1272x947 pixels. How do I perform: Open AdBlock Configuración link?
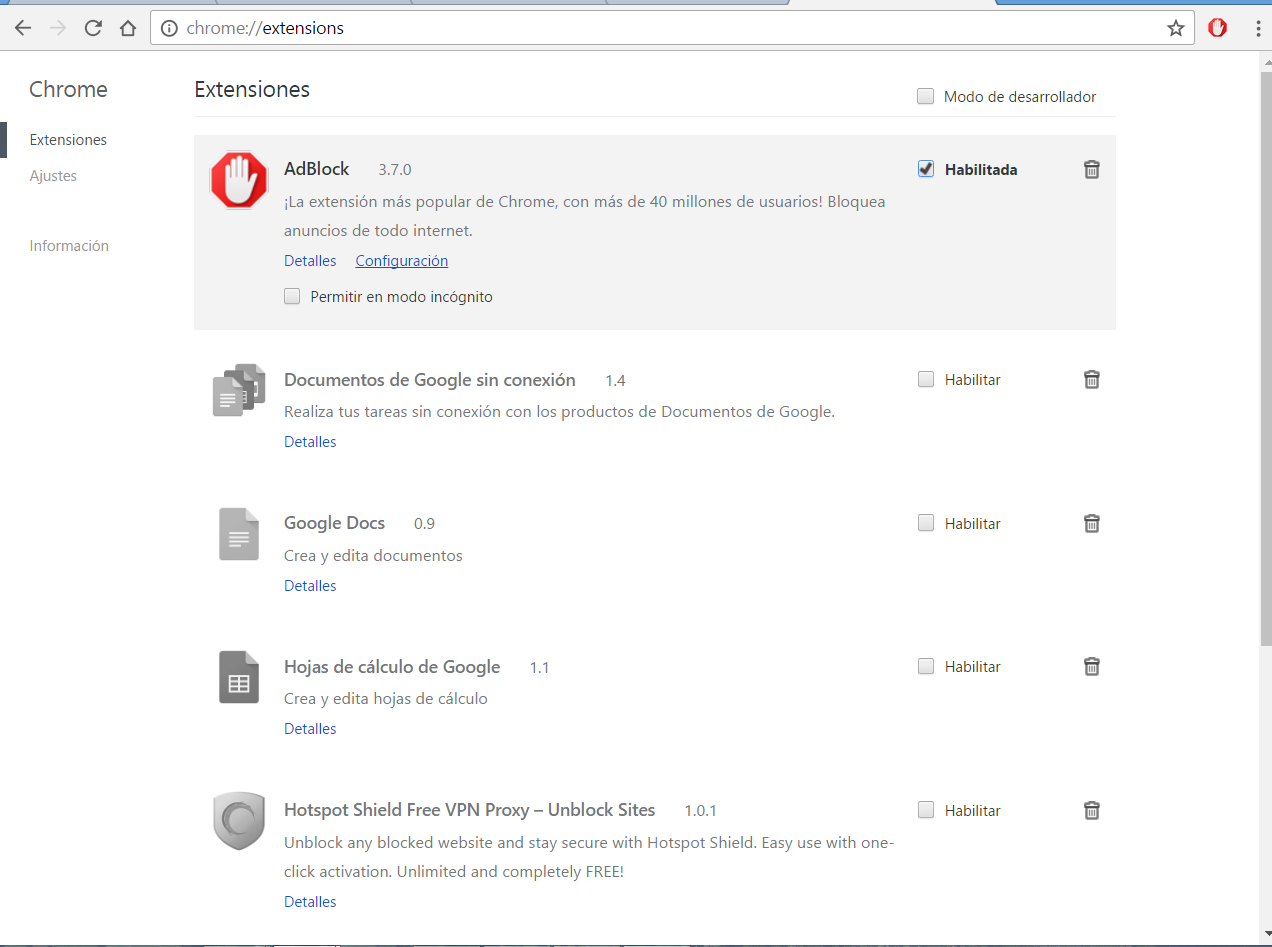tap(402, 261)
